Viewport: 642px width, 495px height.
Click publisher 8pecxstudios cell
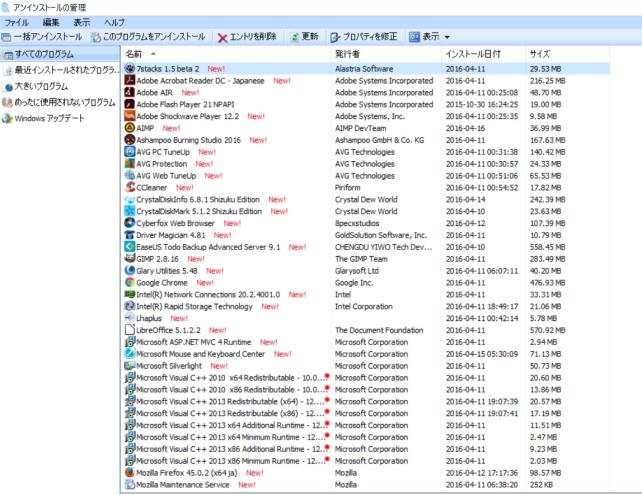pos(357,223)
